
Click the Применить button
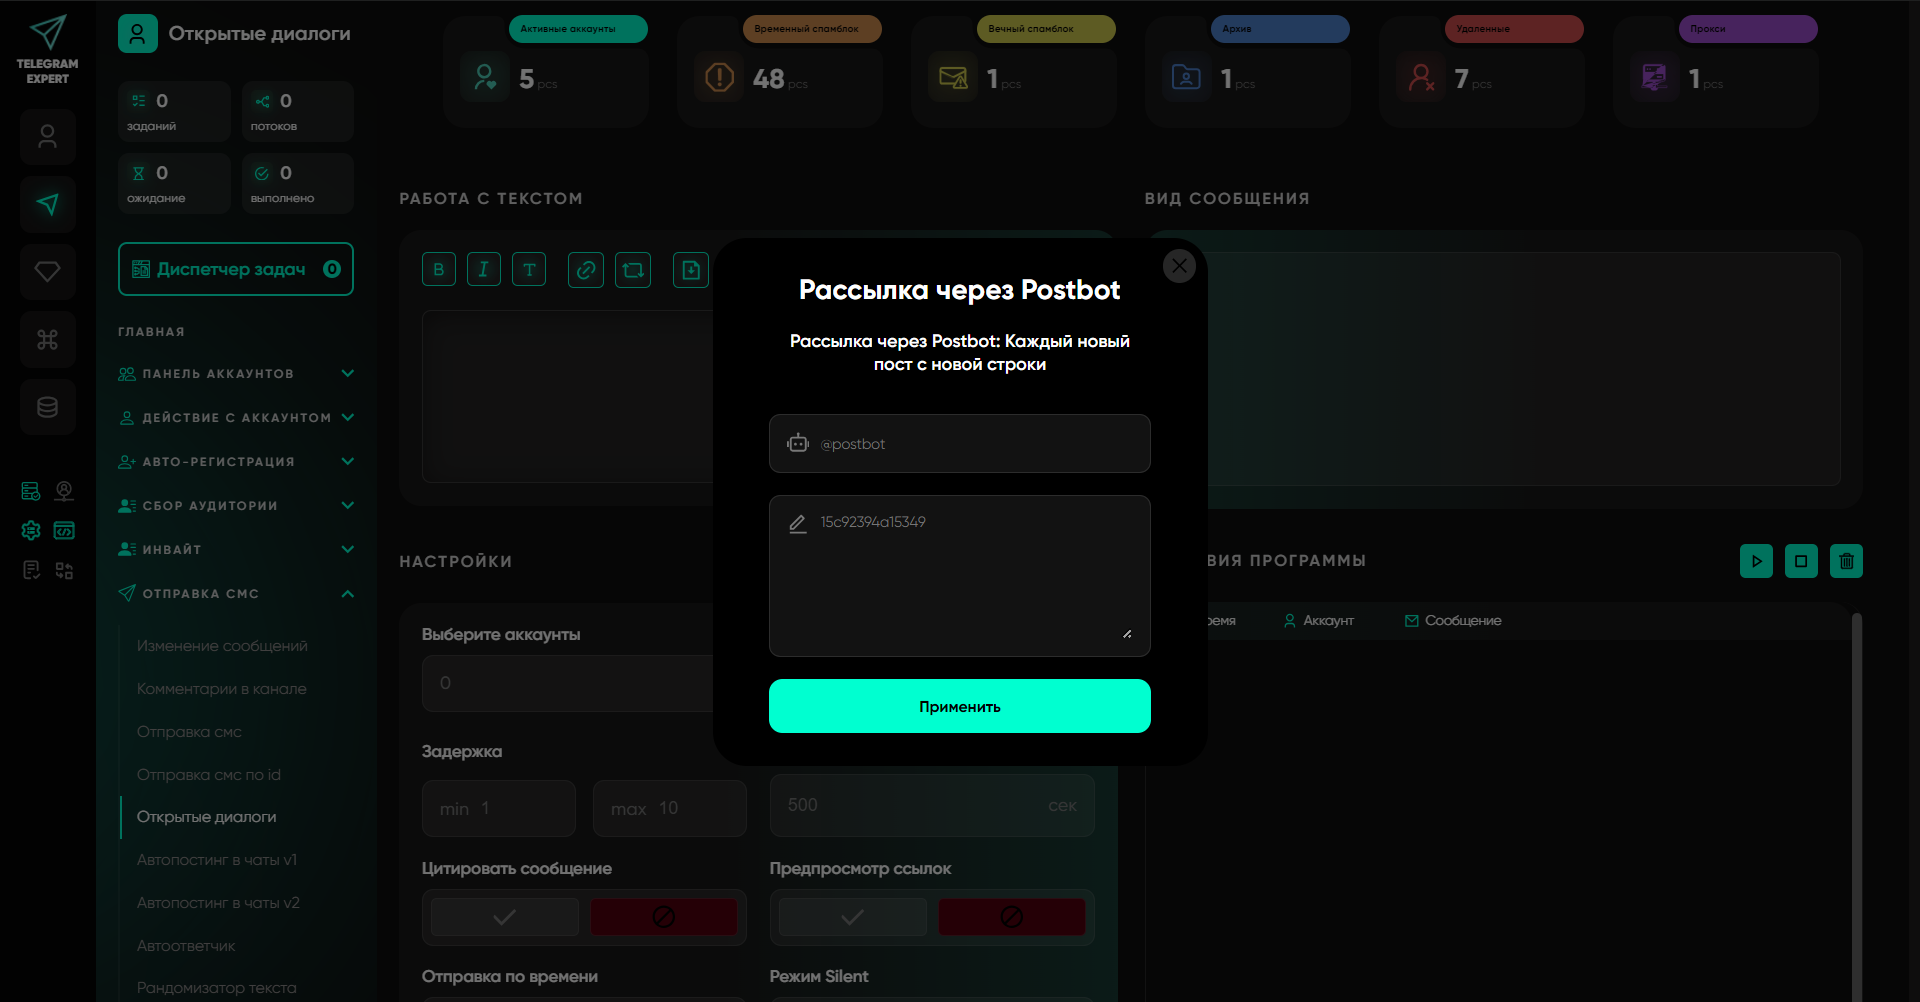959,706
